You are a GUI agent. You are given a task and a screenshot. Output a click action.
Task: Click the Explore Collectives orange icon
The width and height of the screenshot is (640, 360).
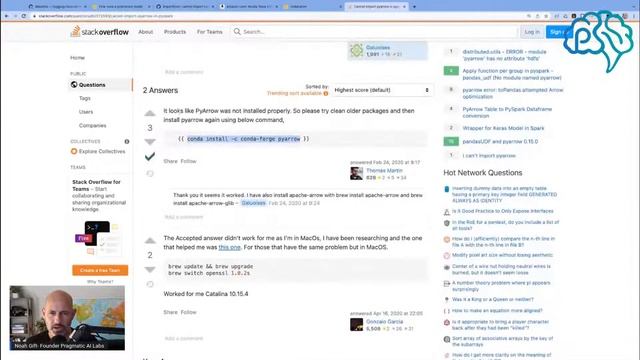coord(74,151)
